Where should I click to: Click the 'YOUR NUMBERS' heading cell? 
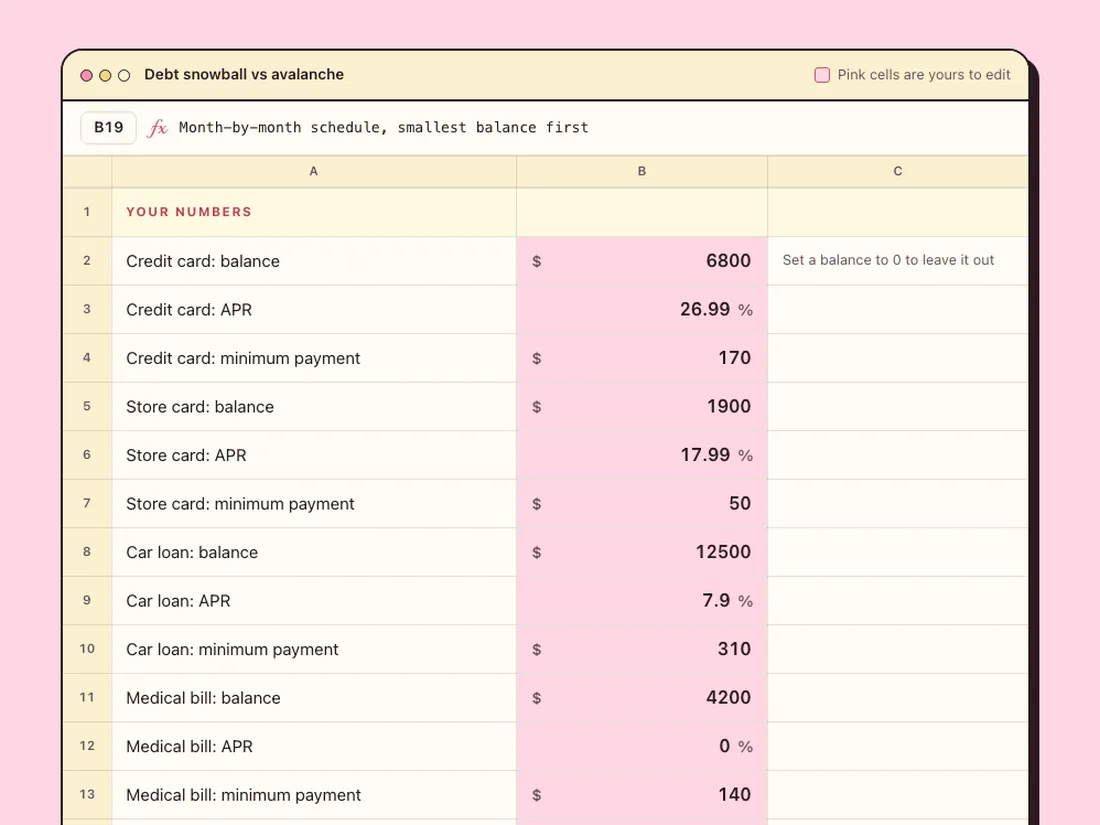coord(314,212)
